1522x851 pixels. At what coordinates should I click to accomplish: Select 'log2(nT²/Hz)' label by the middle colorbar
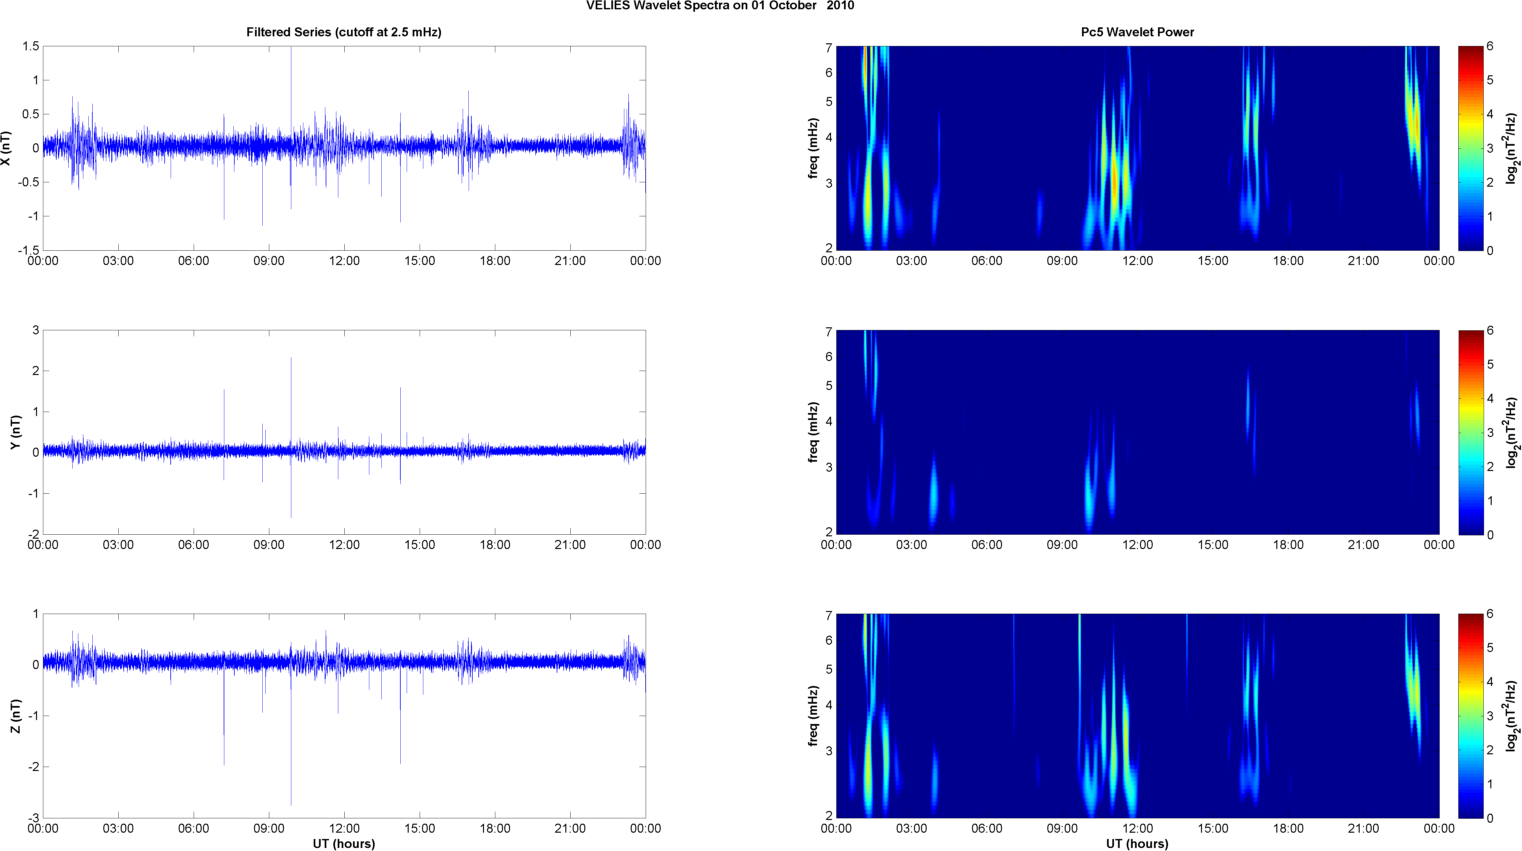click(1511, 432)
